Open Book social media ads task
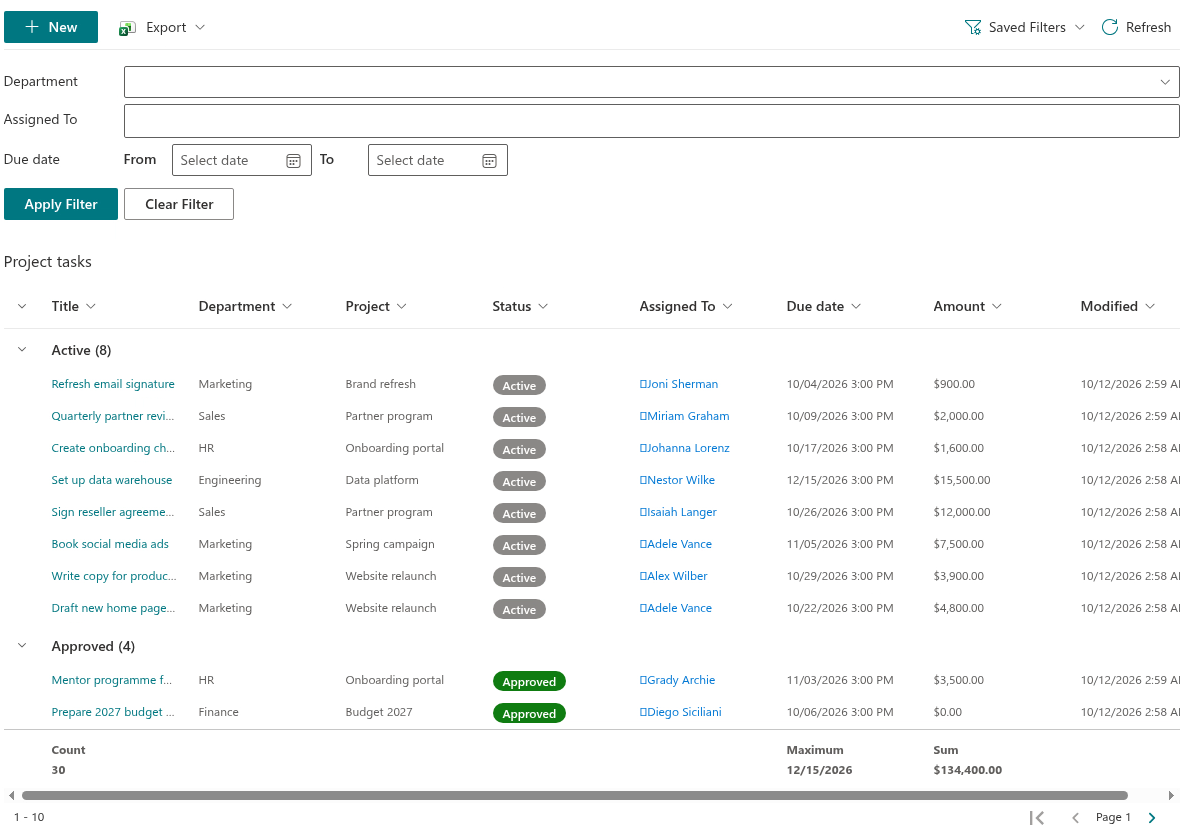 coord(110,544)
